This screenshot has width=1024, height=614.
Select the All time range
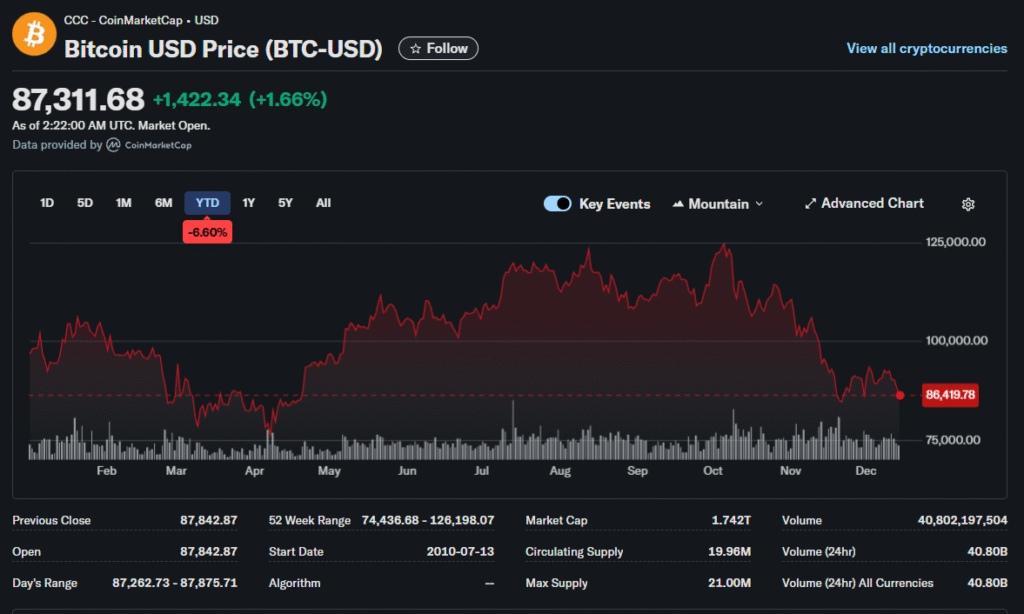pyautogui.click(x=323, y=203)
